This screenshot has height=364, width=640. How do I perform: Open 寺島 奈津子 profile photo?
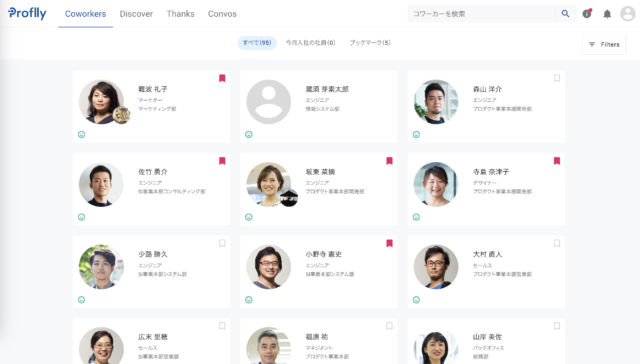(x=436, y=184)
